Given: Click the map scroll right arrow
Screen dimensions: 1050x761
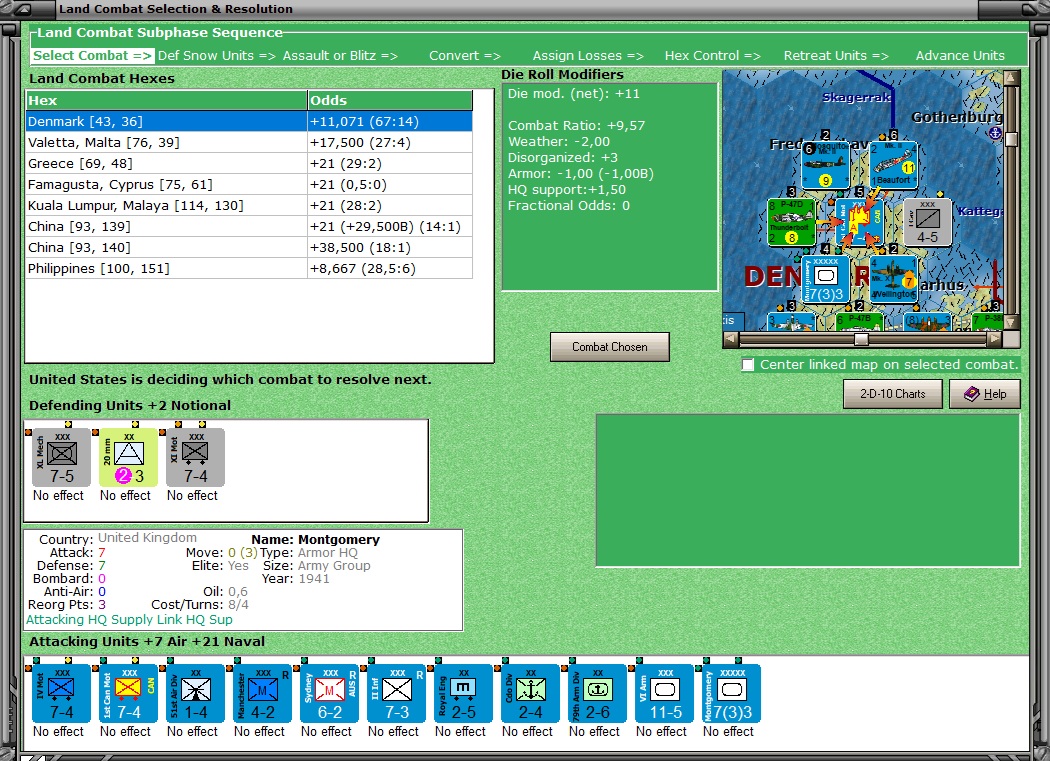Looking at the screenshot, I should [x=995, y=340].
